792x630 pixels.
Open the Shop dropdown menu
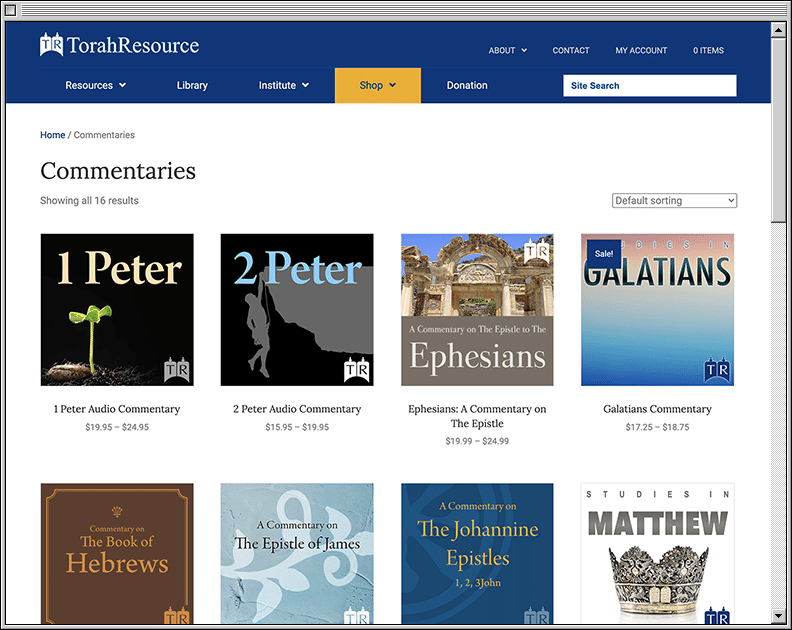378,86
